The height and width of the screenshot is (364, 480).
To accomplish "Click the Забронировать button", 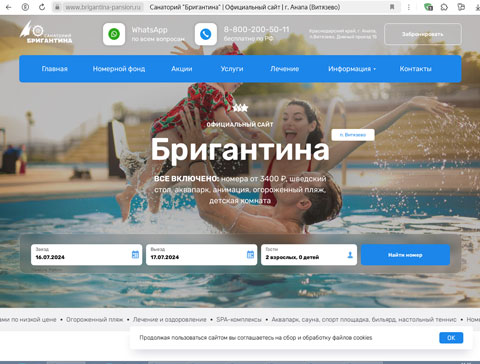I will [423, 34].
